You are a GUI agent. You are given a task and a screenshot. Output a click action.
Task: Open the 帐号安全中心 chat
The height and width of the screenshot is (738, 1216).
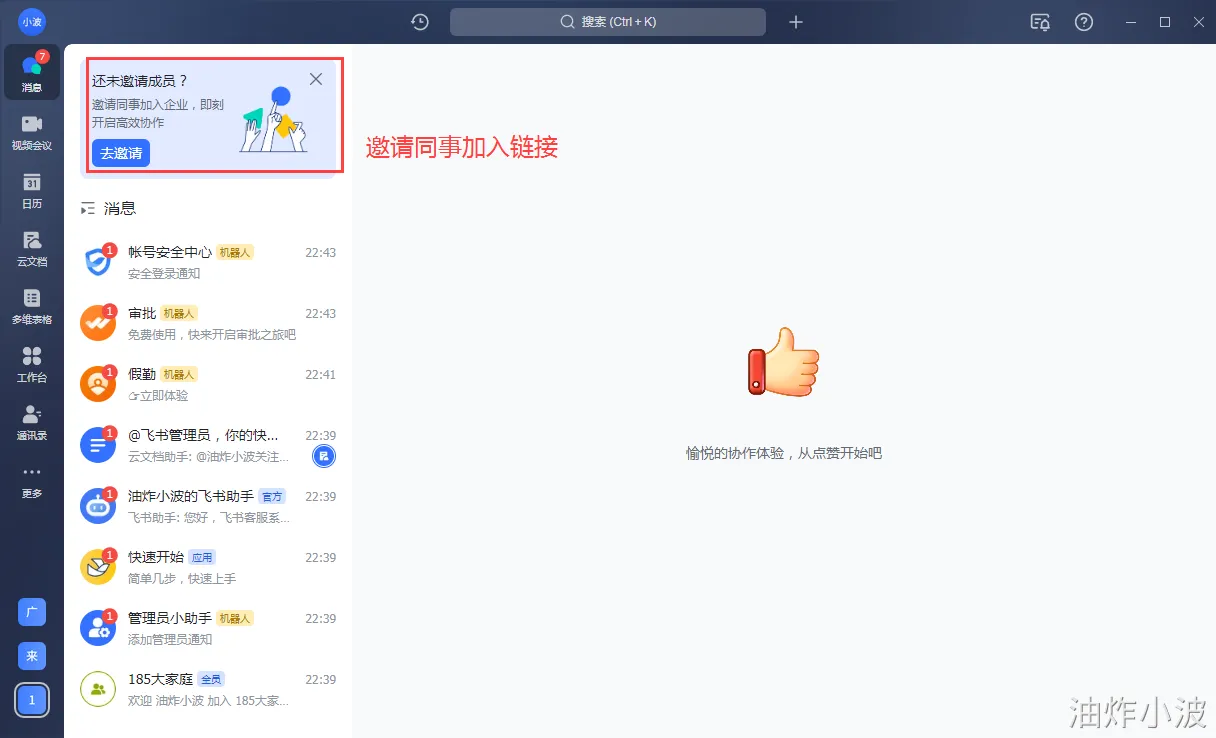pos(208,262)
